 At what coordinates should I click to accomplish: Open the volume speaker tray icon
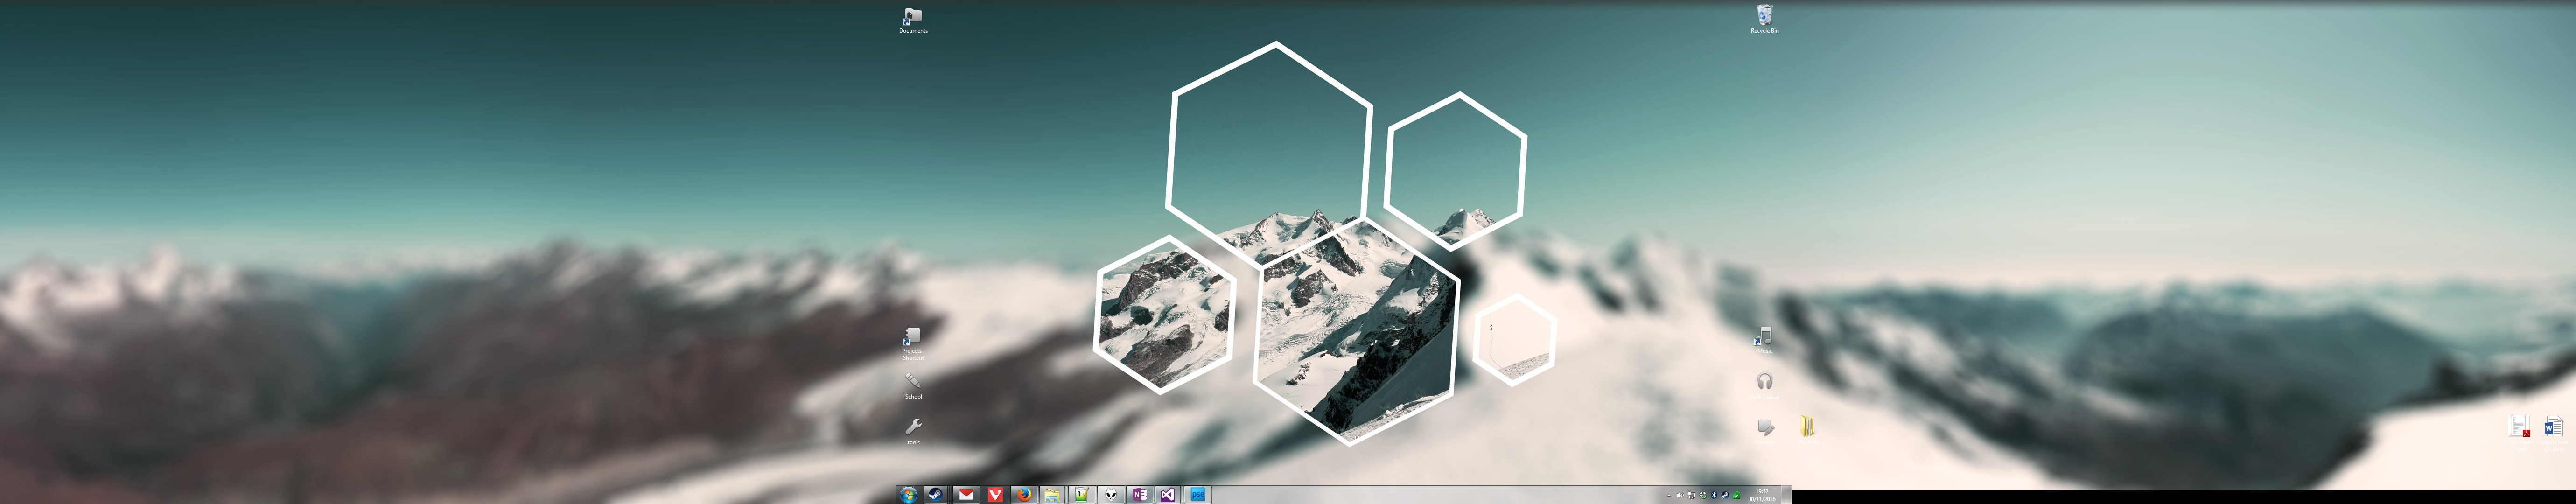click(1680, 495)
